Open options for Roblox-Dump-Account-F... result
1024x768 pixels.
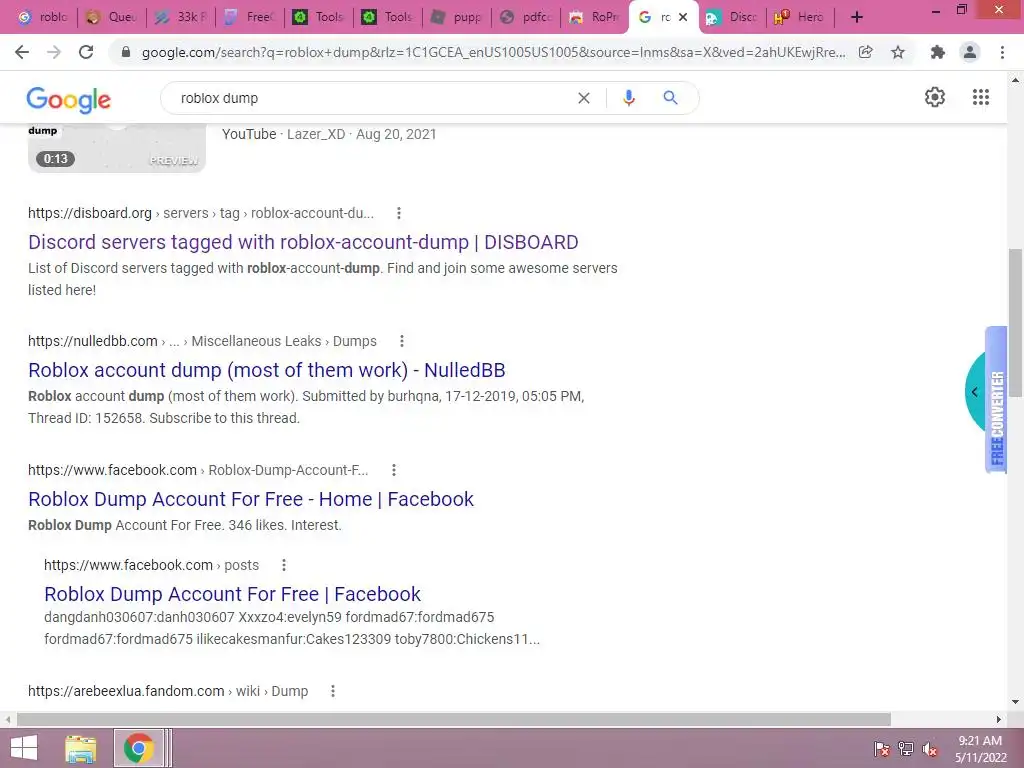tap(394, 470)
